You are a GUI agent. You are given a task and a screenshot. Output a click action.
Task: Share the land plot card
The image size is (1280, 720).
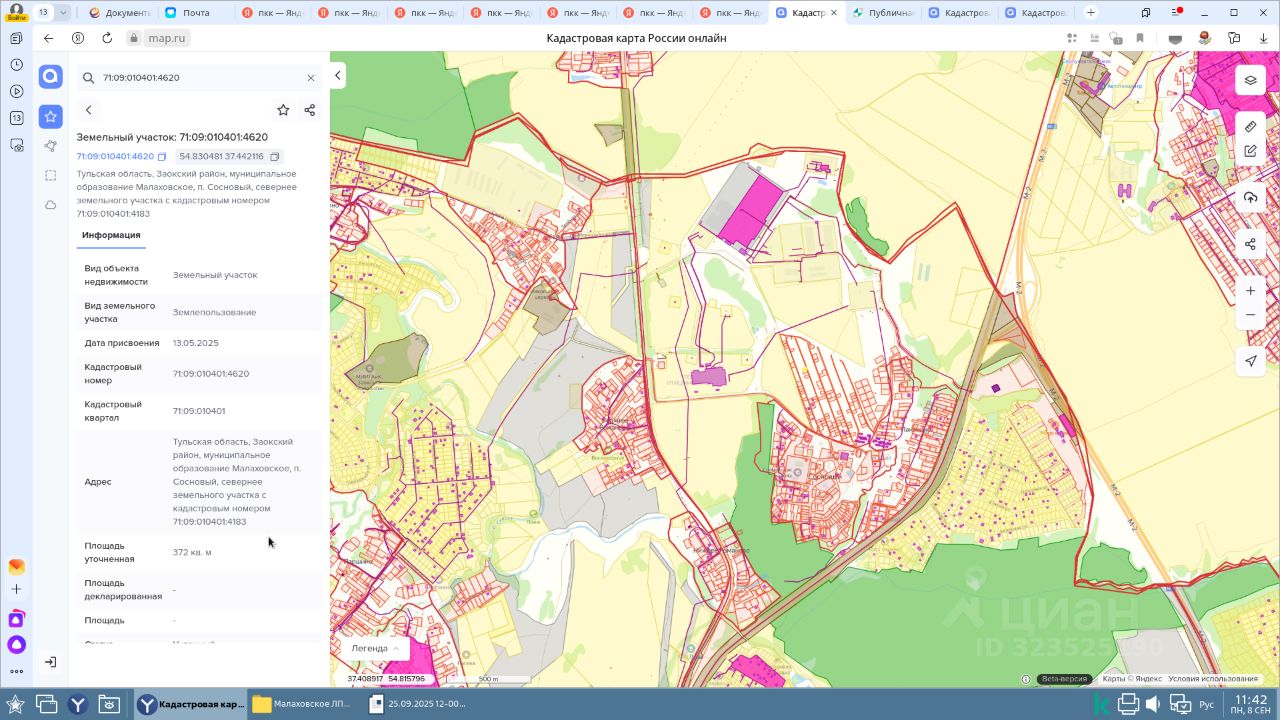tap(309, 110)
